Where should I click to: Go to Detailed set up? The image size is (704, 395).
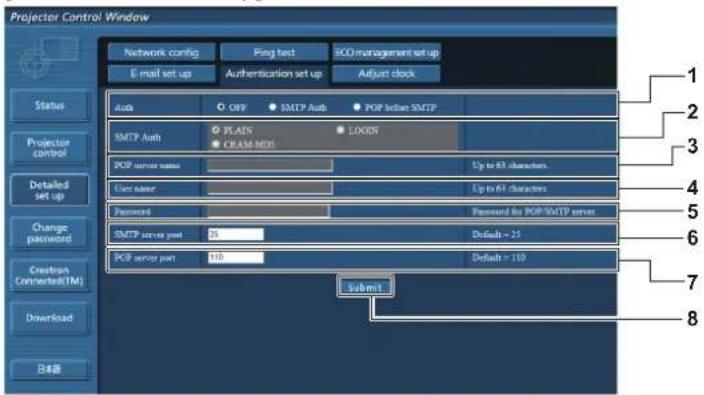coord(49,190)
